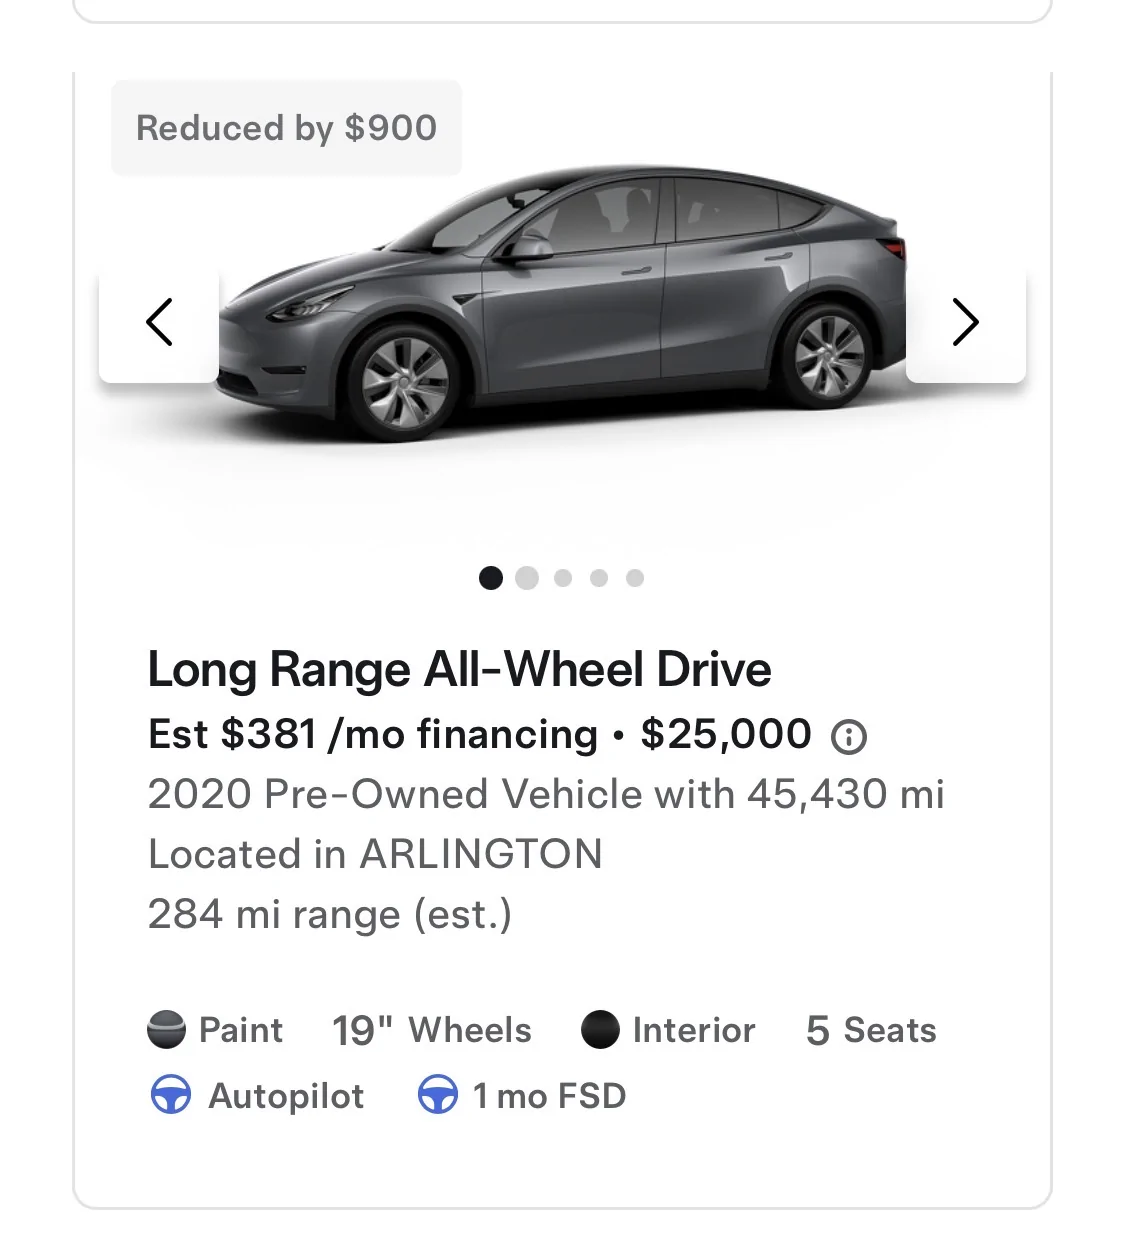1125x1244 pixels.
Task: Click the gray Model Y car image
Action: (x=562, y=300)
